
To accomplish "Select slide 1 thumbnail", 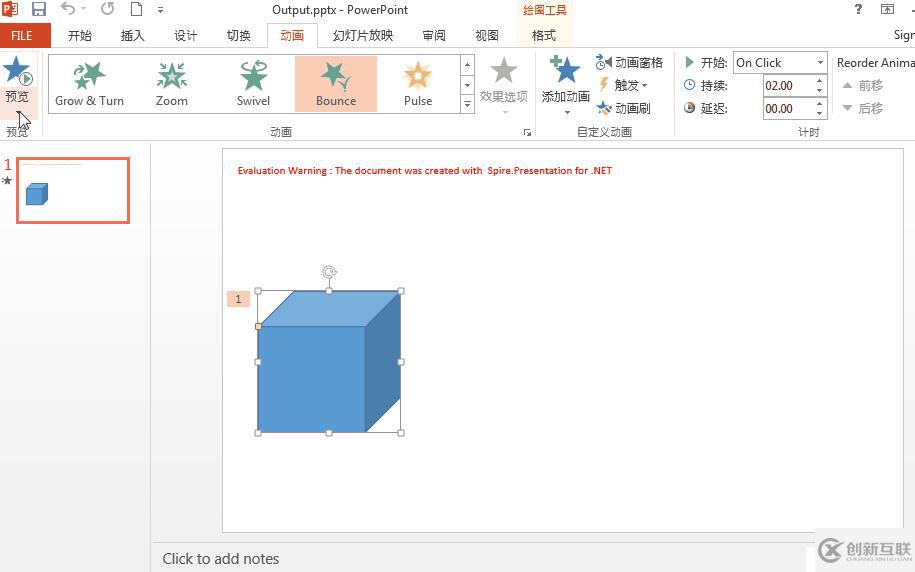I will [x=73, y=190].
